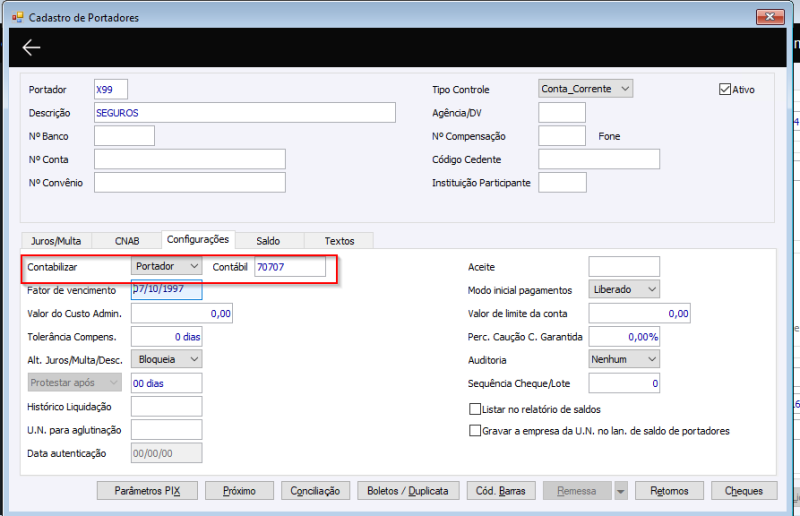800x516 pixels.
Task: Open the Cheques button
Action: pos(744,491)
